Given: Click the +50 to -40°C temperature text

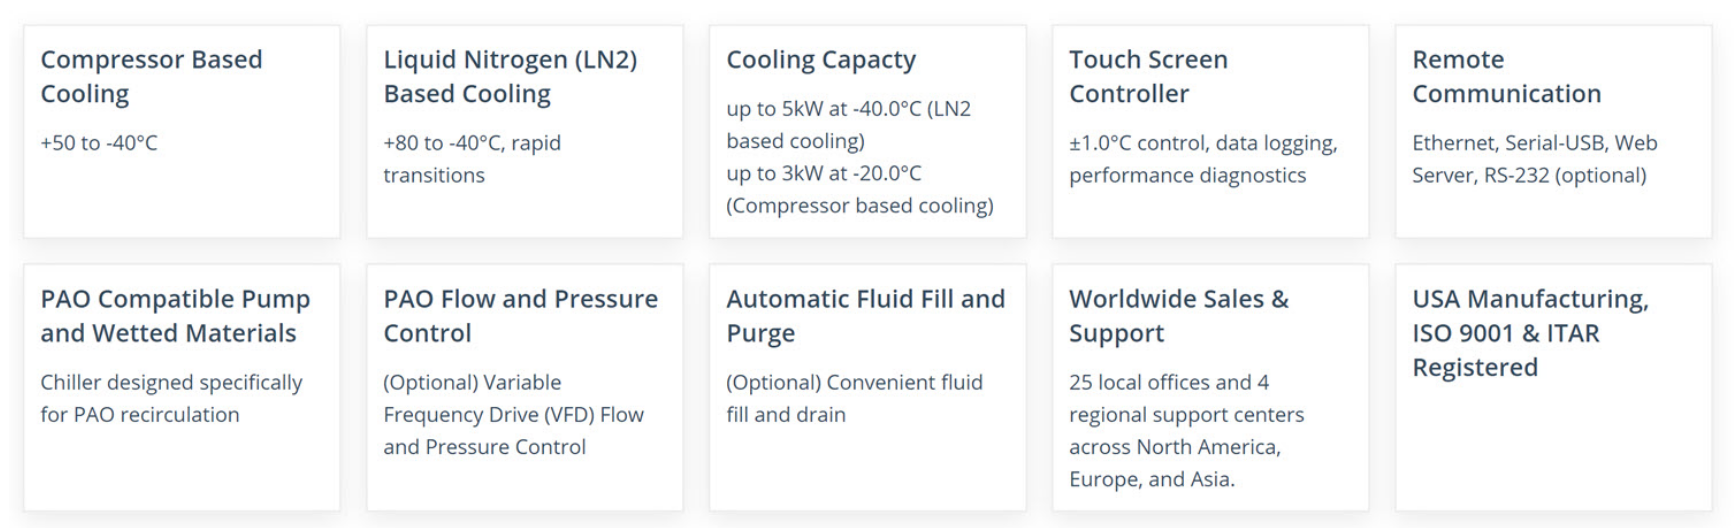Looking at the screenshot, I should [x=99, y=143].
